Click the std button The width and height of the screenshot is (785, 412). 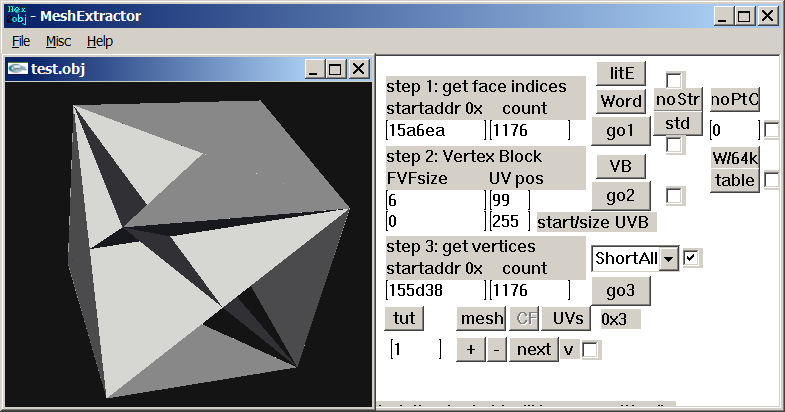(x=678, y=123)
